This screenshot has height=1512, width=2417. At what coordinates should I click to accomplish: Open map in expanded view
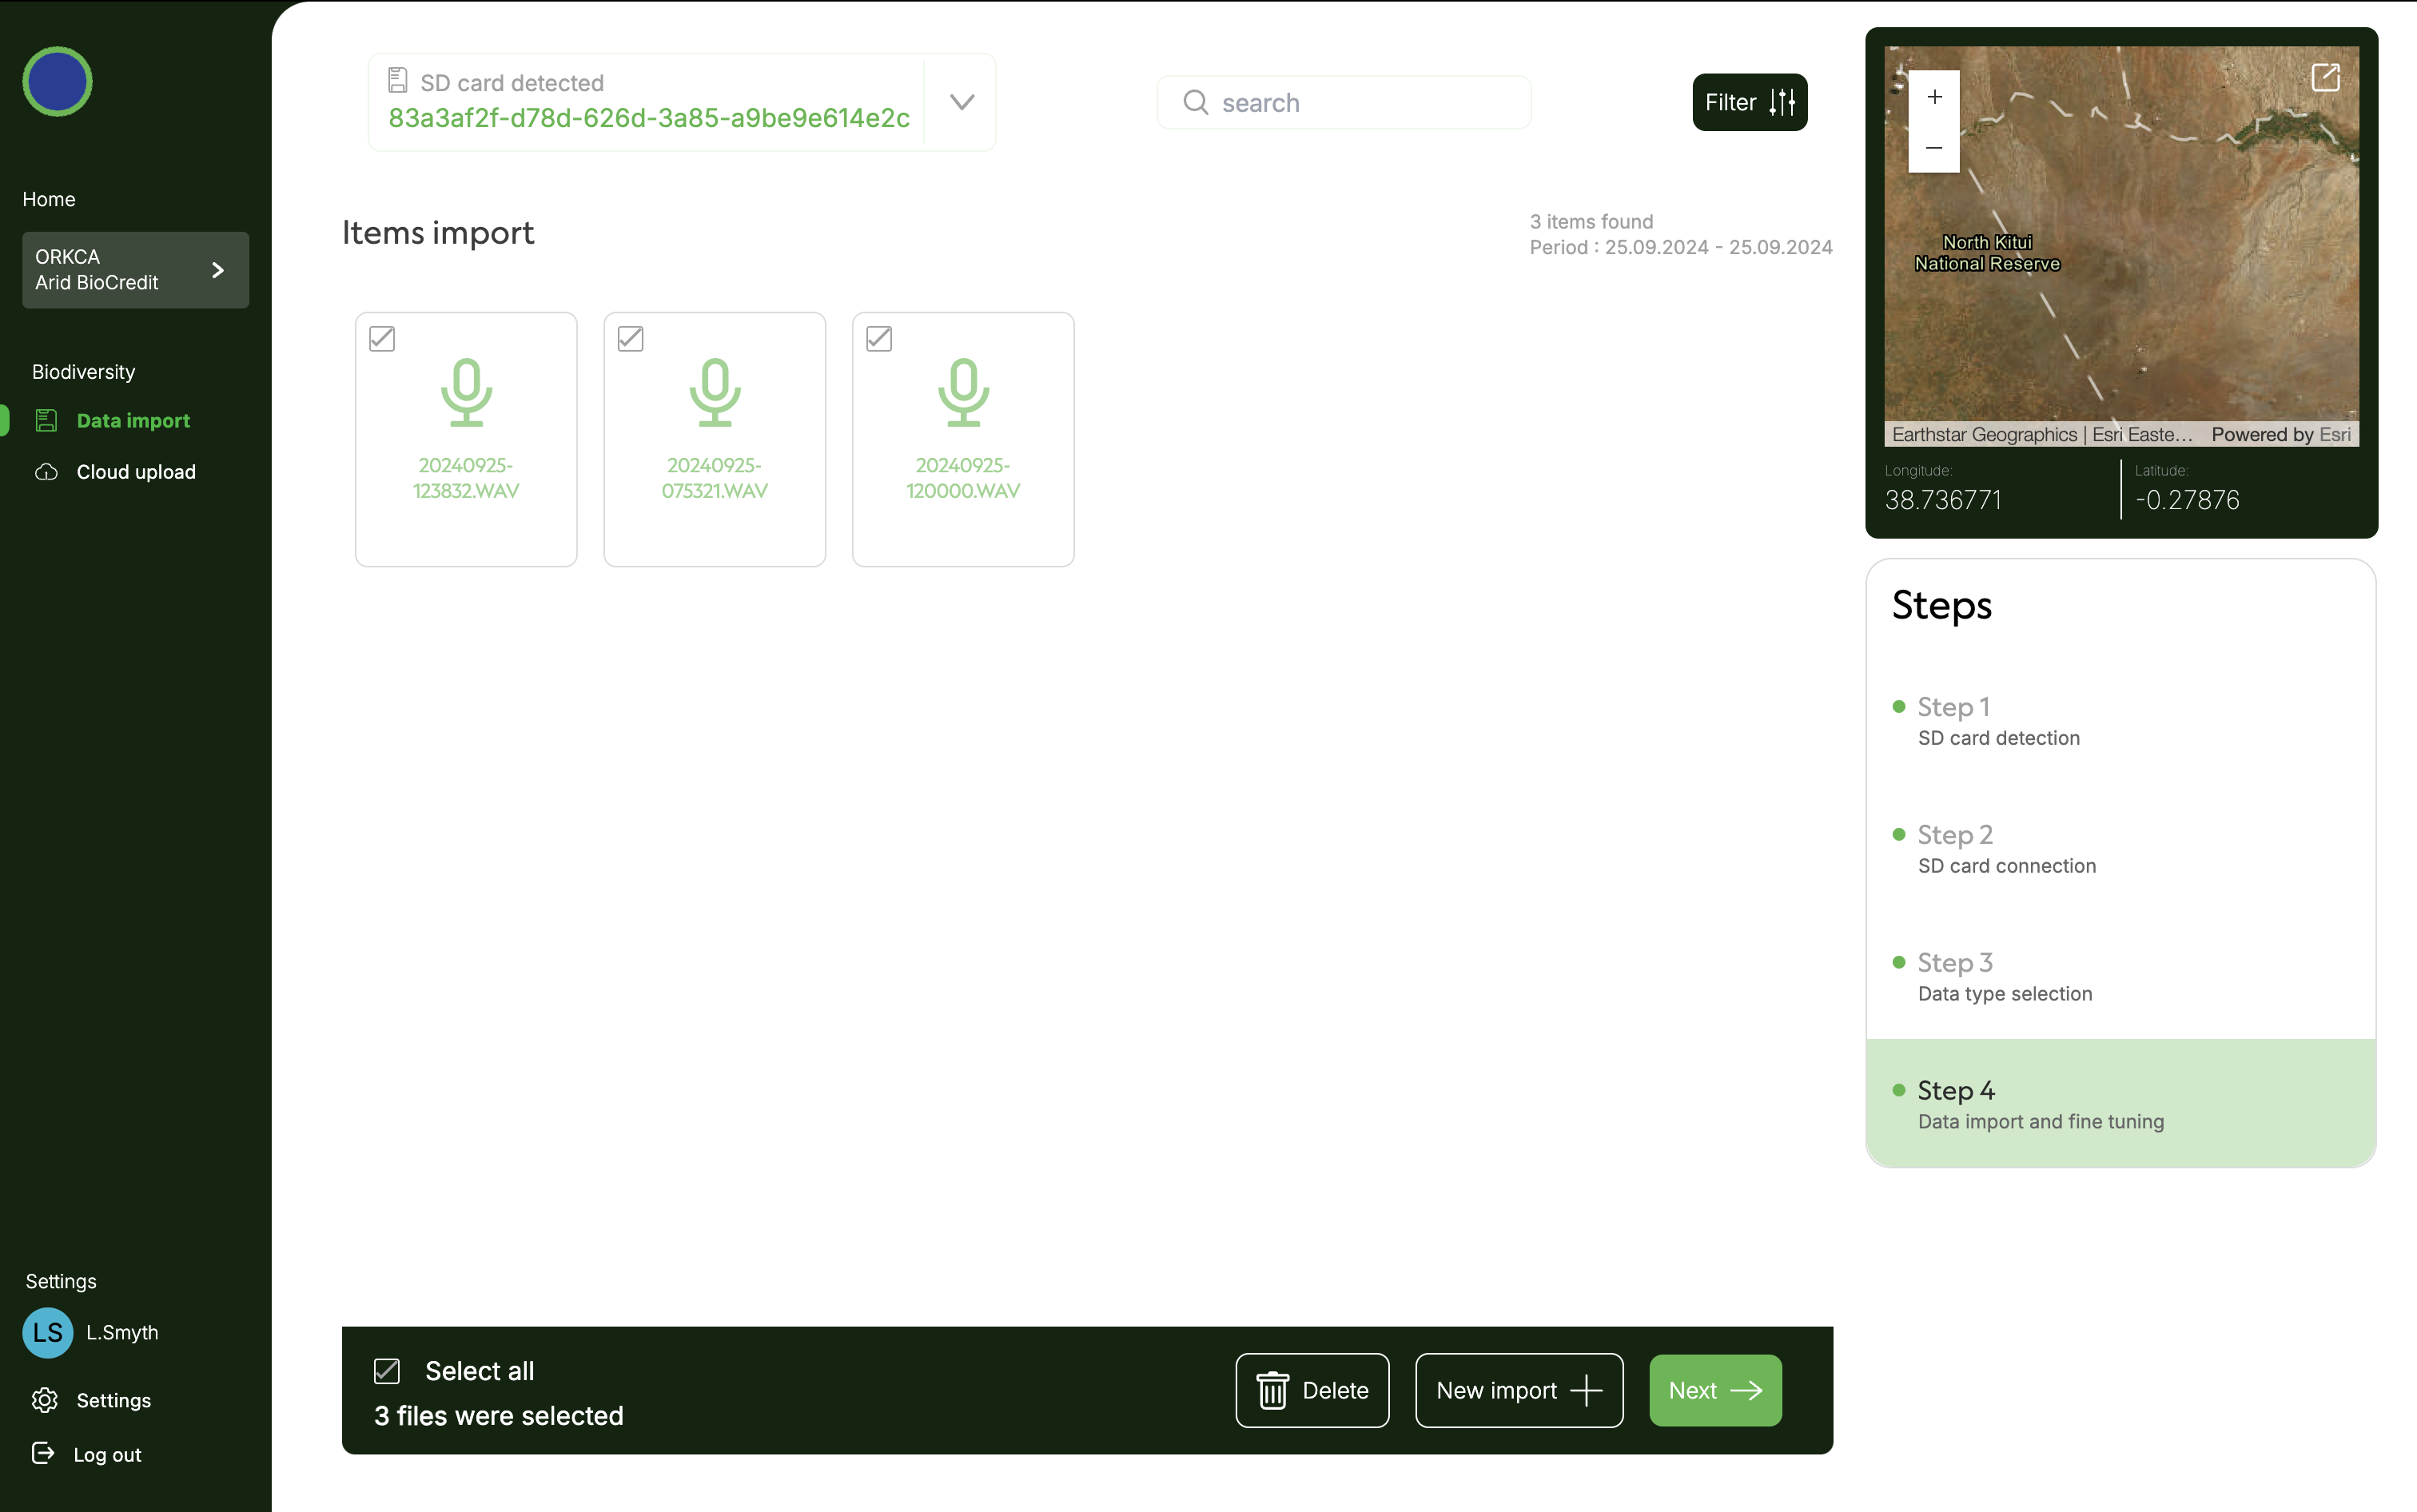2326,77
